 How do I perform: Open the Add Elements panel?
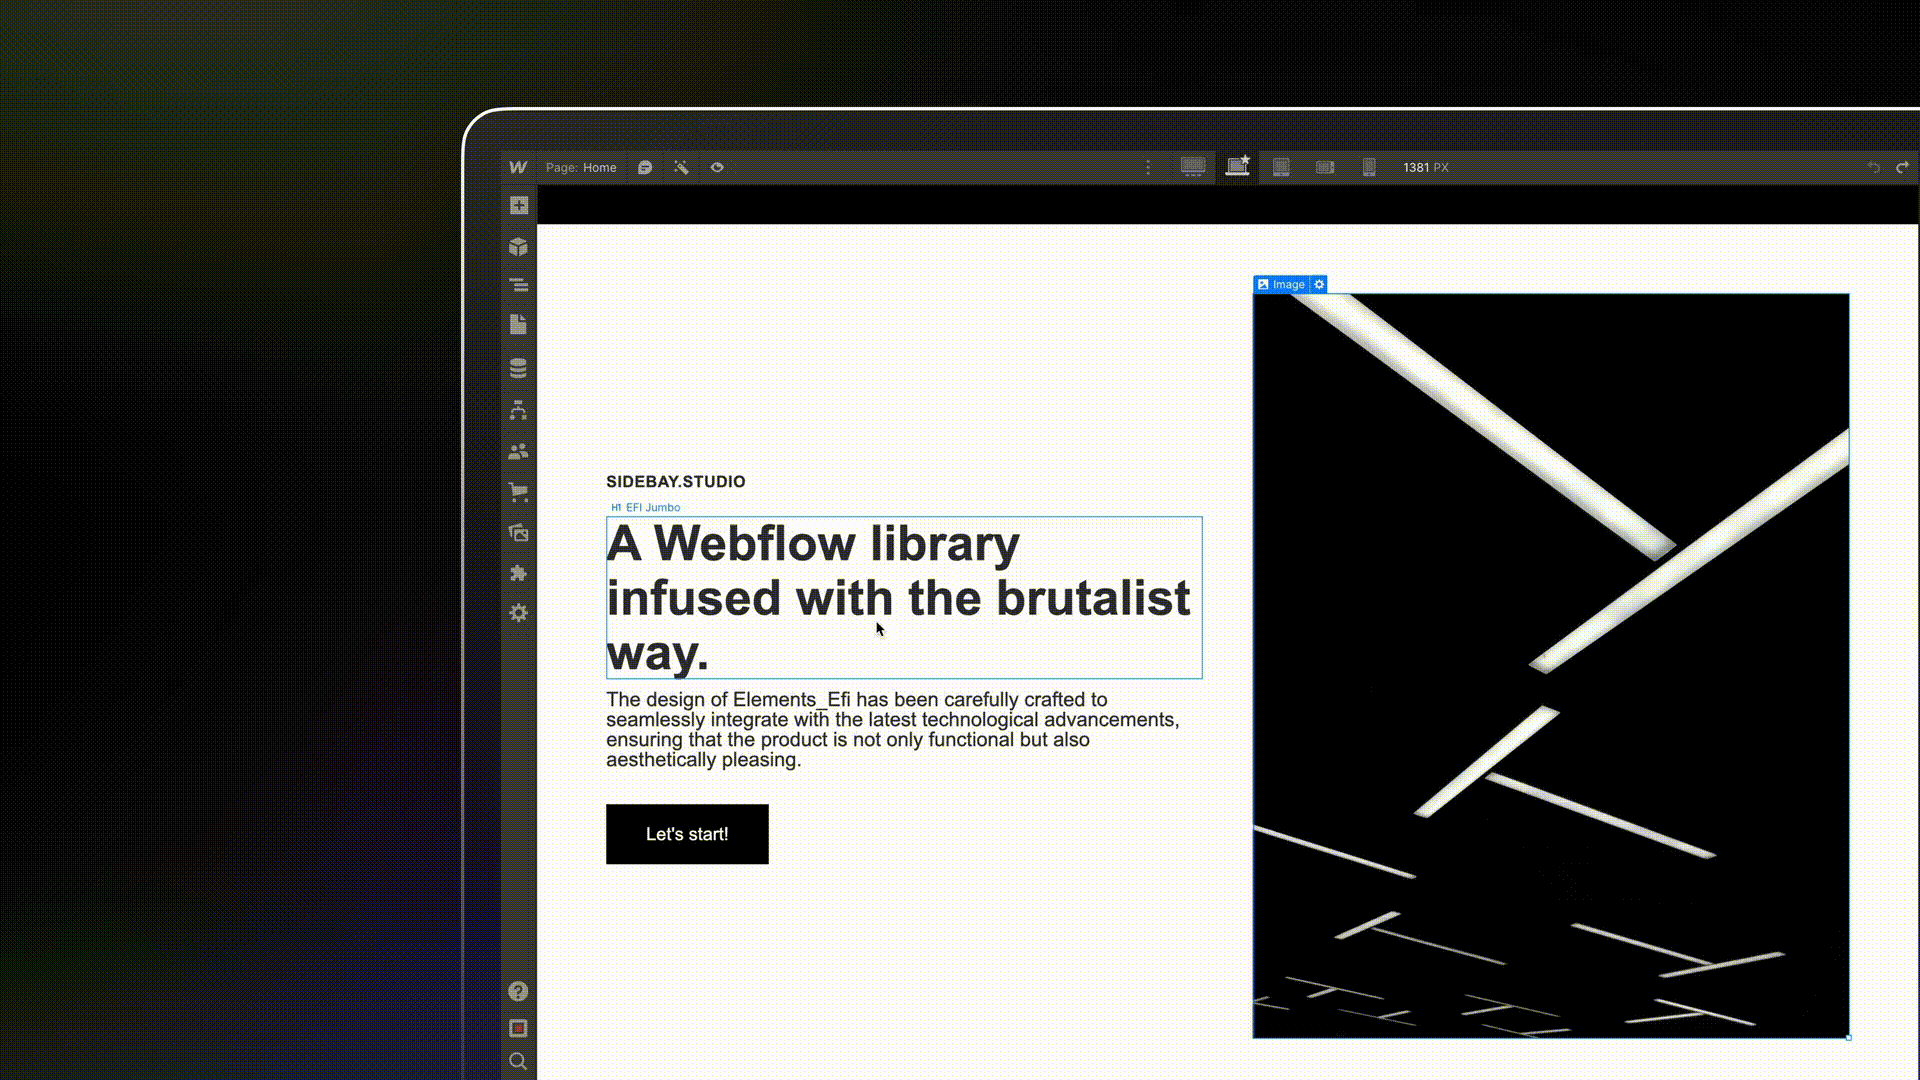519,206
